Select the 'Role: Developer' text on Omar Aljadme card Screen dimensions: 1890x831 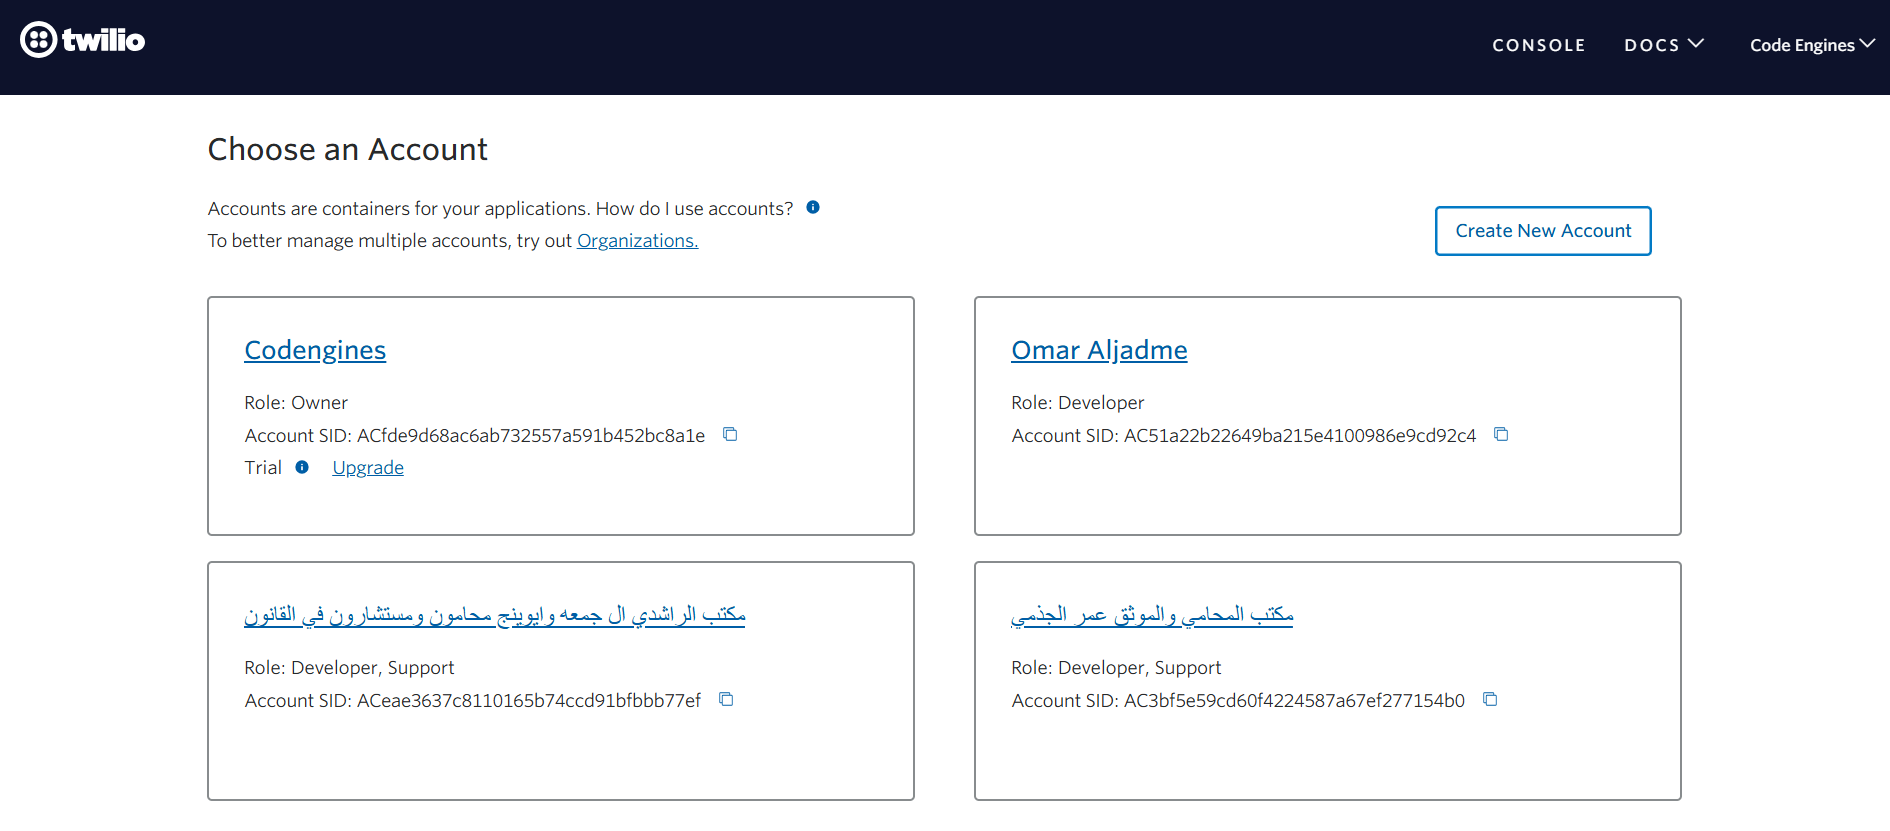tap(1078, 403)
